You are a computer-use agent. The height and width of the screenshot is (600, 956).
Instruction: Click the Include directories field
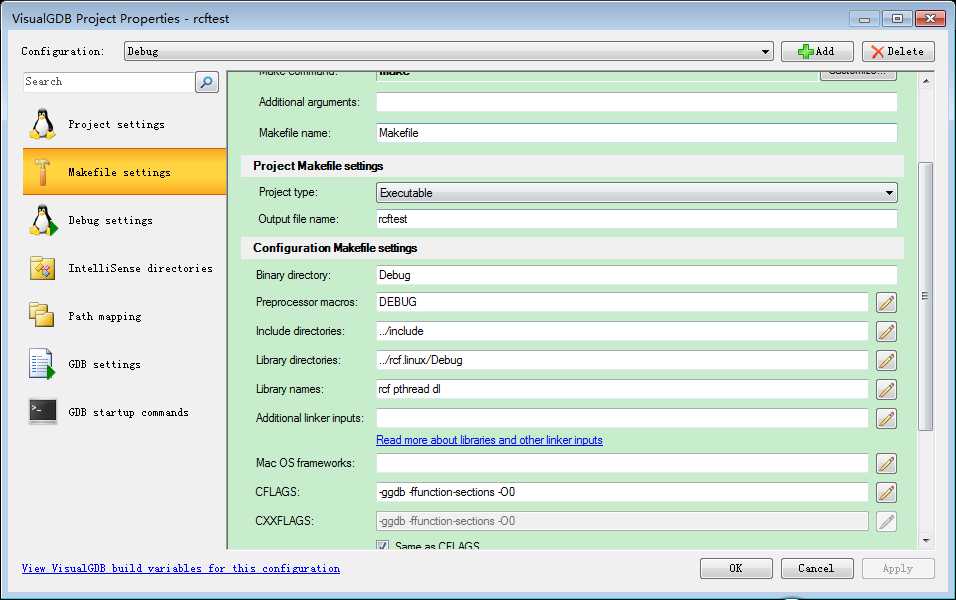tap(622, 331)
